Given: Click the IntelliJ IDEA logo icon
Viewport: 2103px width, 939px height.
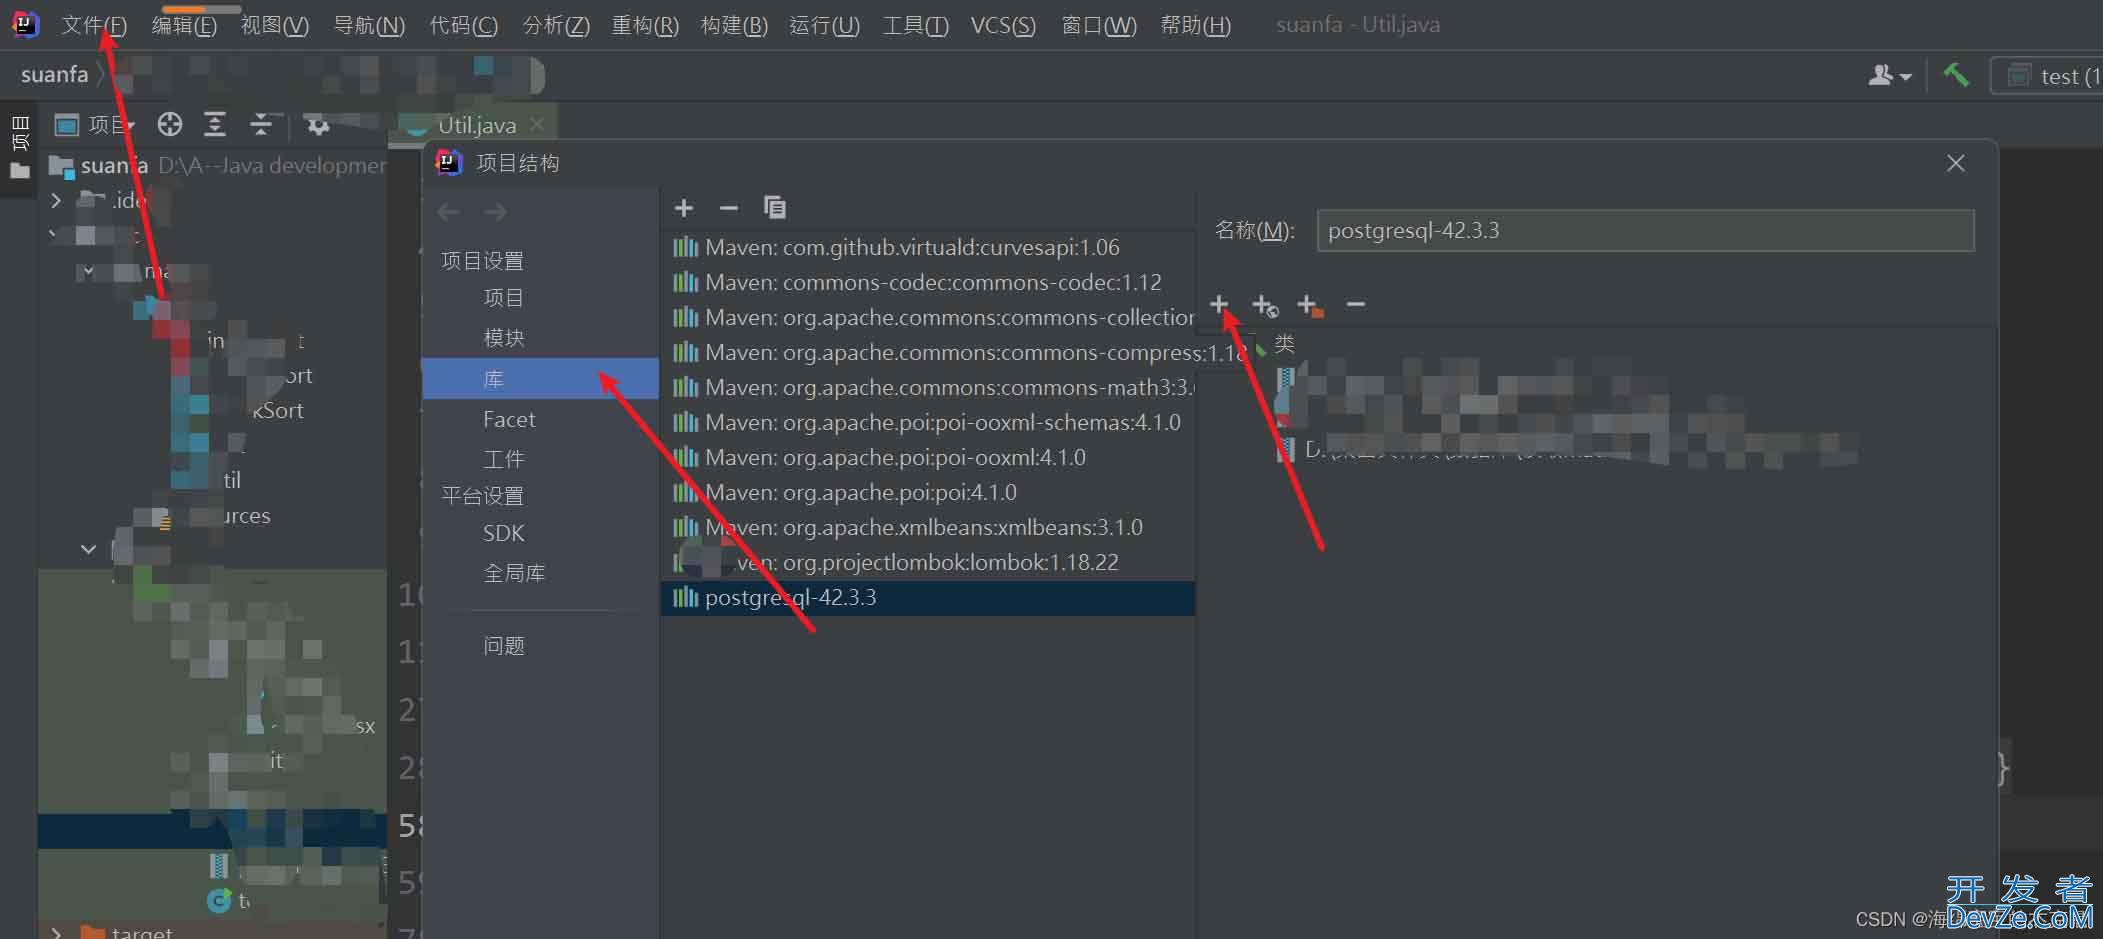Looking at the screenshot, I should click(25, 24).
